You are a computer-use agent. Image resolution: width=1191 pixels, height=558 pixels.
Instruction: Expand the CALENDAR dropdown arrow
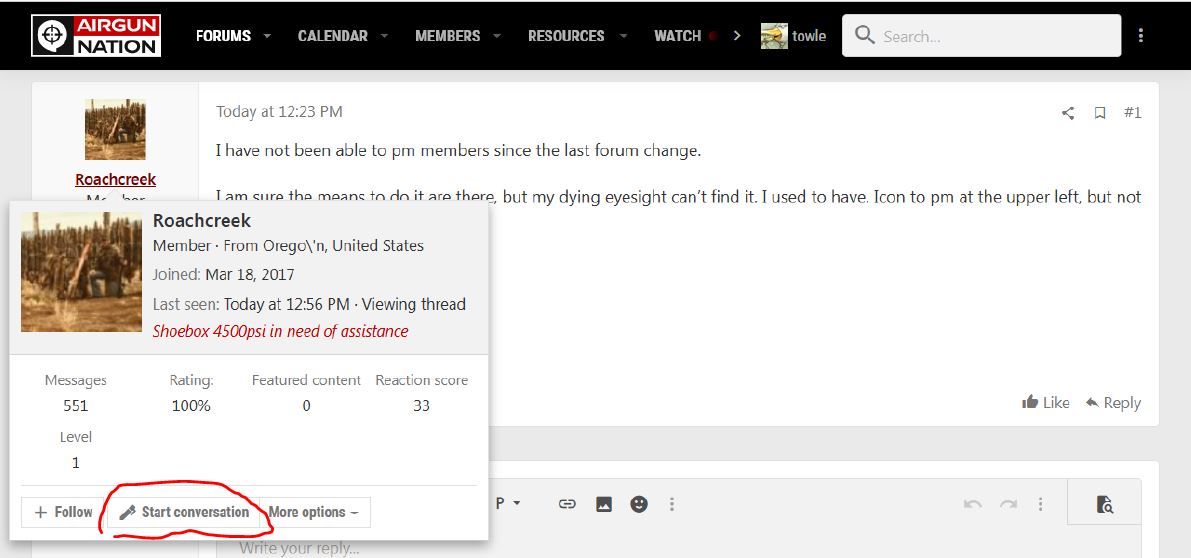point(384,36)
